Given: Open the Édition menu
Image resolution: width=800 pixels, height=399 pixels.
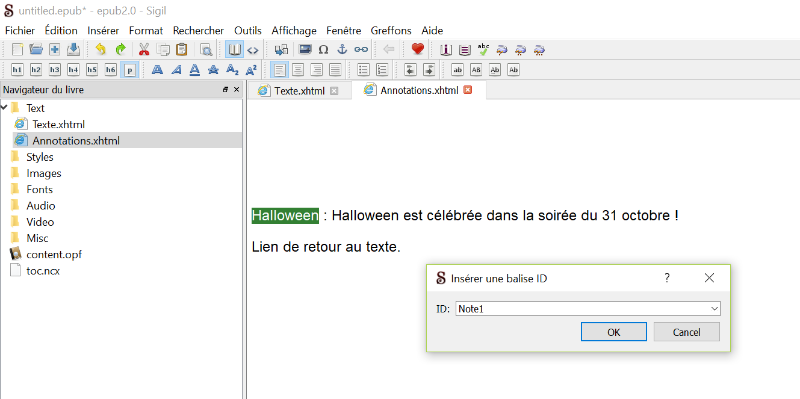Looking at the screenshot, I should (61, 31).
